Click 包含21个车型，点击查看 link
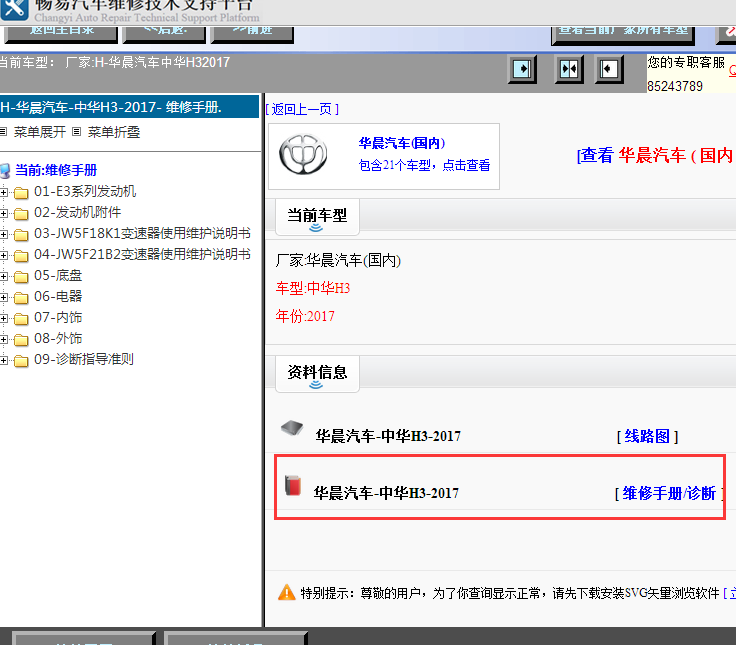The height and width of the screenshot is (645, 736). coord(424,165)
